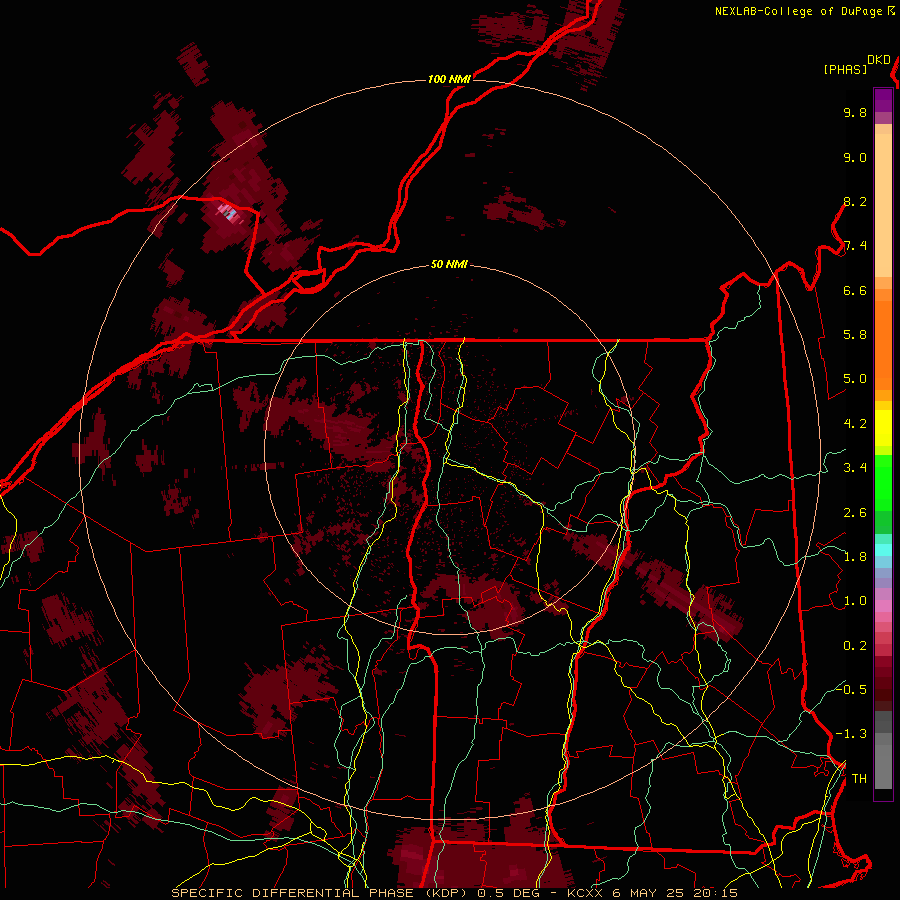Click the 8.2 legend value

[x=855, y=201]
